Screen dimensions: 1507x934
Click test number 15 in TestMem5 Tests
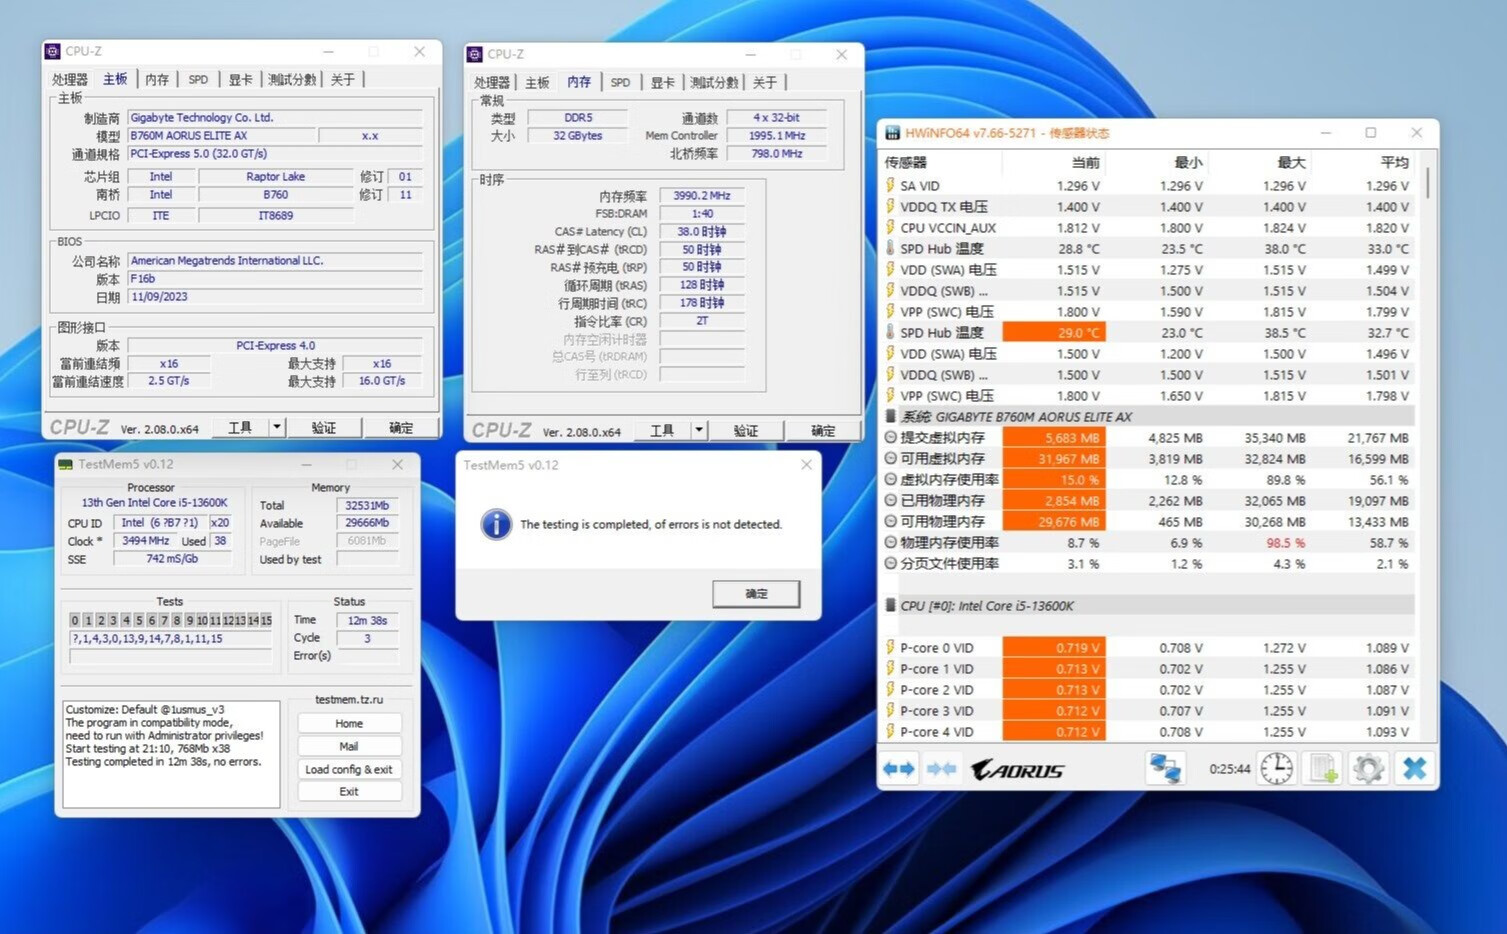coord(266,620)
